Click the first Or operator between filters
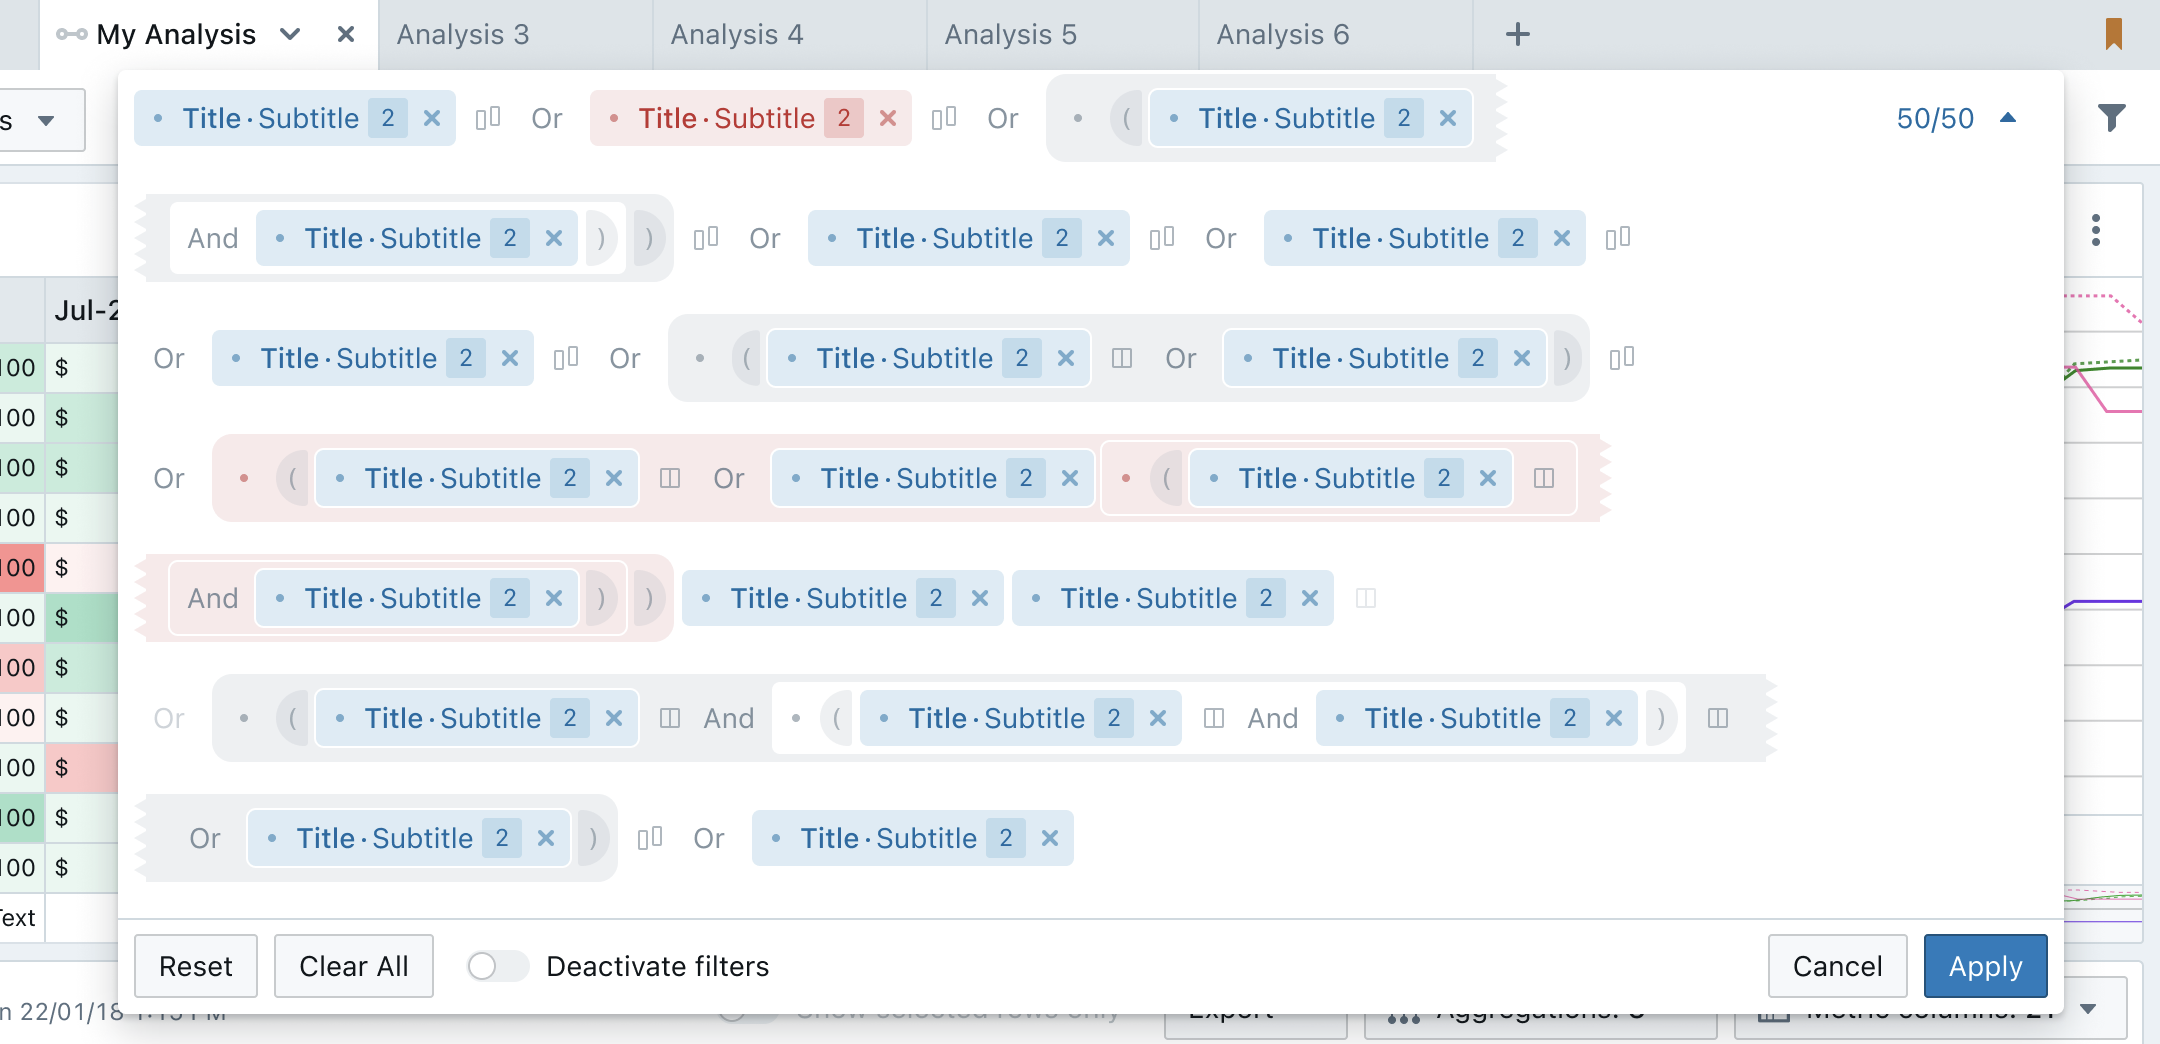 pyautogui.click(x=547, y=118)
